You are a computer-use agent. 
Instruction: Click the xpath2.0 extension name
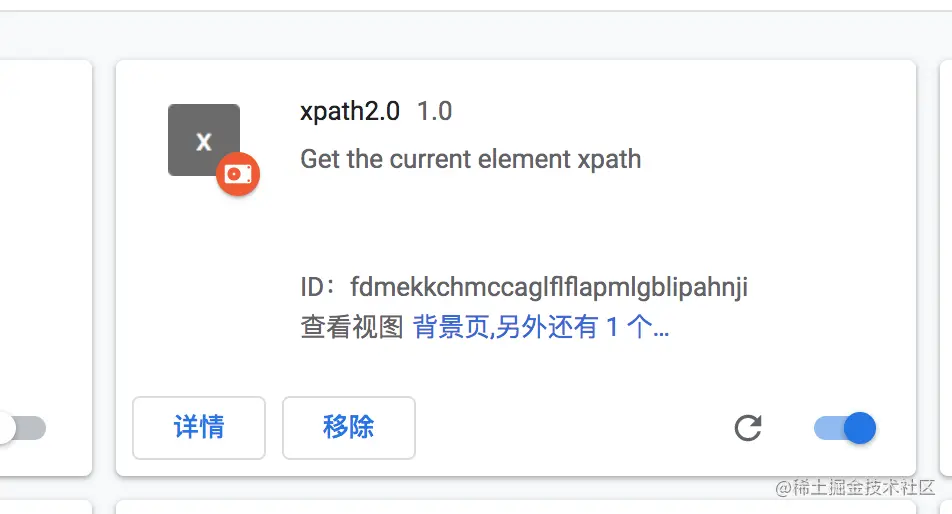coord(350,111)
